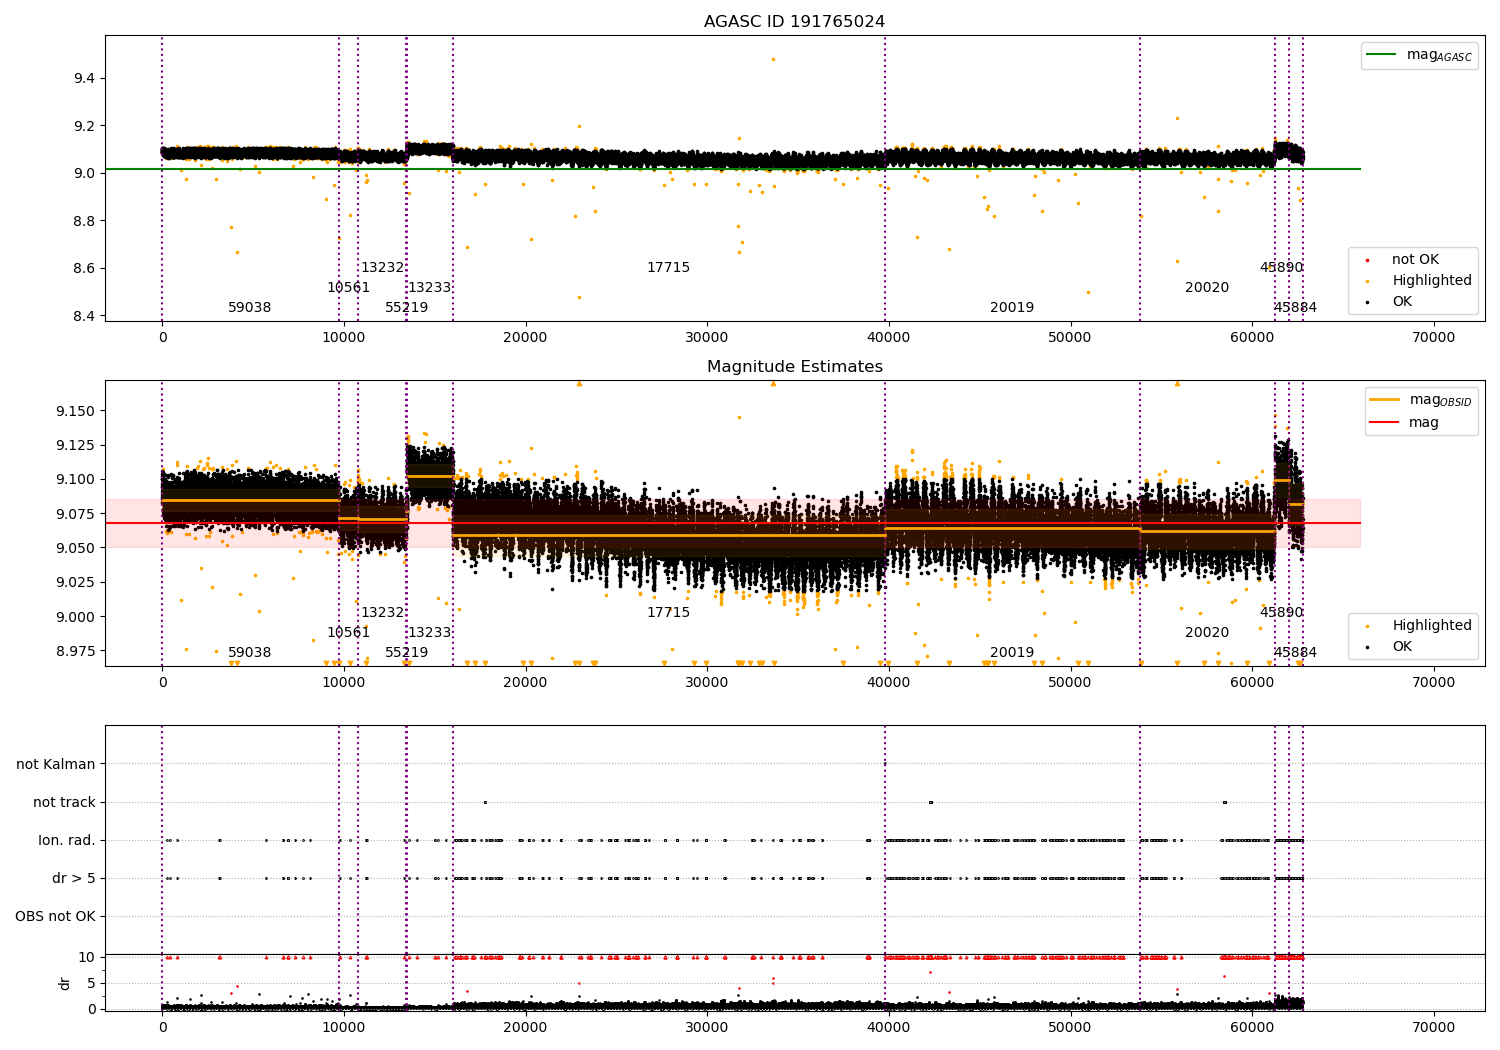Click the 8.975 y-axis tick of middle plot
This screenshot has width=1500, height=1050.
point(76,652)
